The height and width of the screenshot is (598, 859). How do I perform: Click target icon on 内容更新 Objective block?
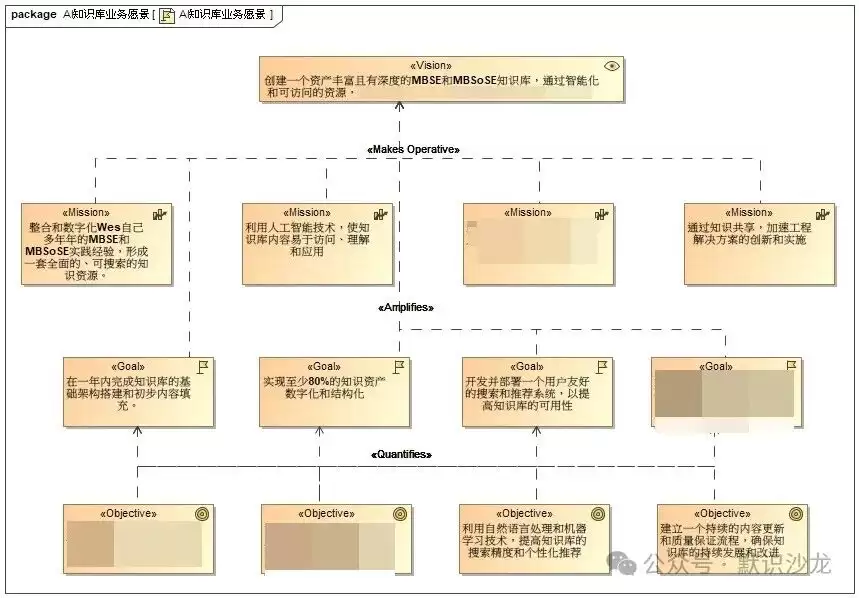(796, 514)
